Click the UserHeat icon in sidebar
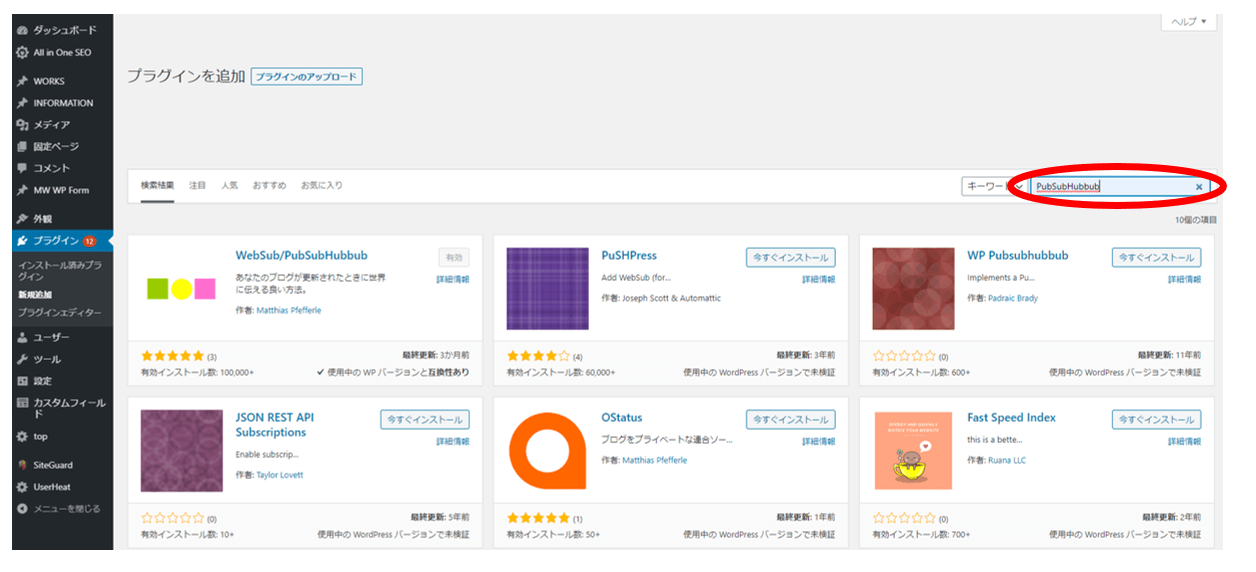This screenshot has width=1256, height=572. [x=22, y=487]
